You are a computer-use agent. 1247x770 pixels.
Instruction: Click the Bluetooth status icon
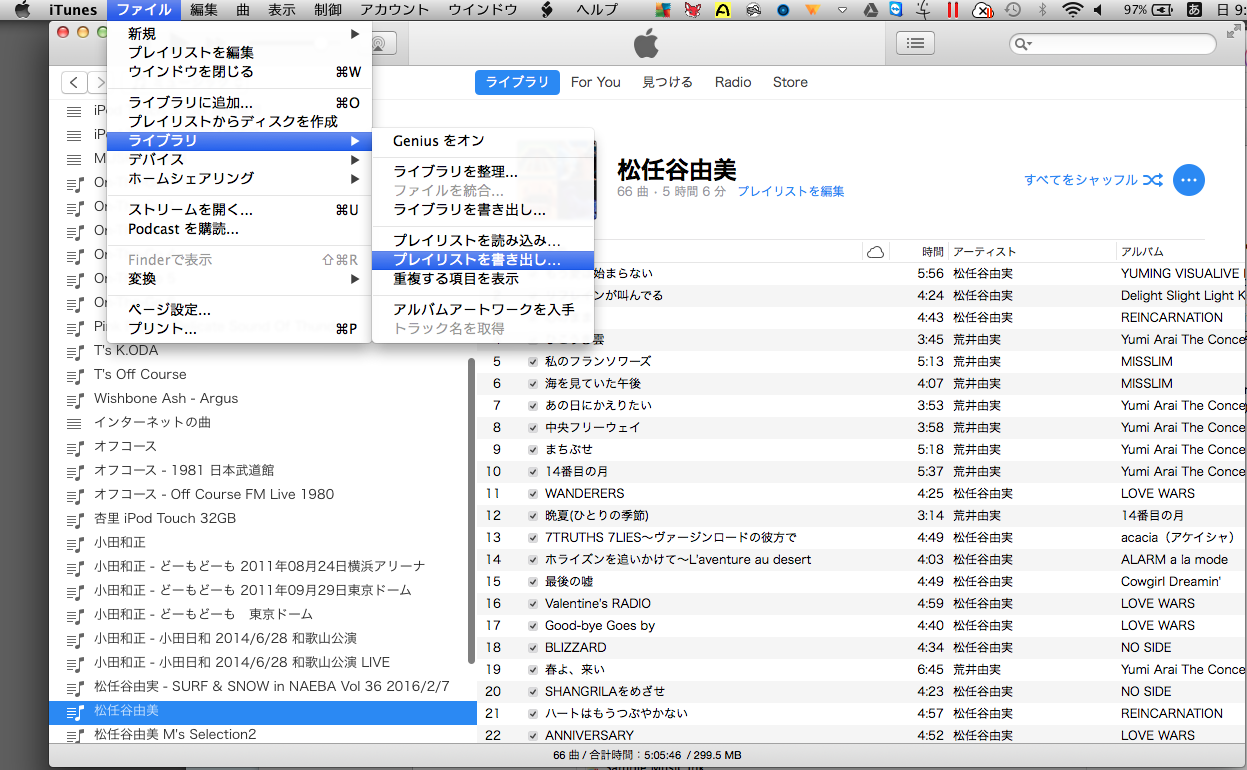click(x=1042, y=10)
